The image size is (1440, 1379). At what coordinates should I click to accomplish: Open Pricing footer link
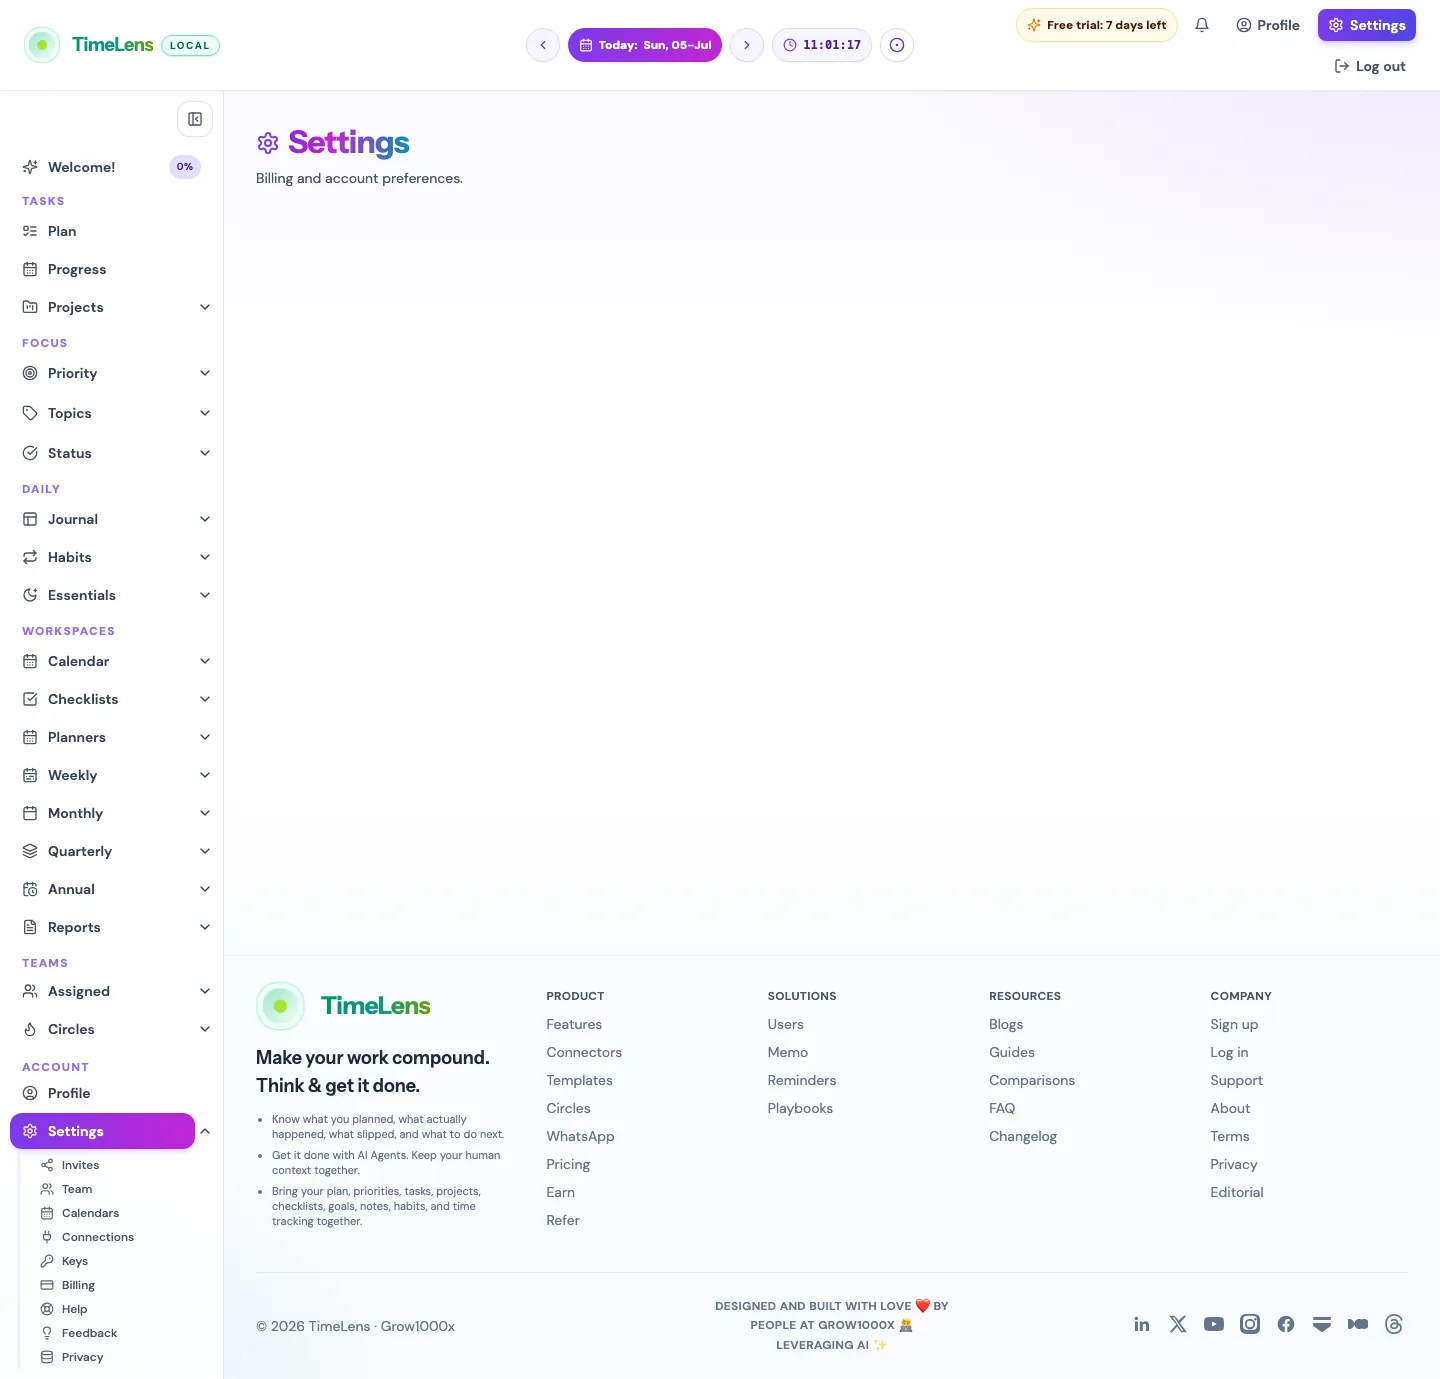click(x=568, y=1164)
